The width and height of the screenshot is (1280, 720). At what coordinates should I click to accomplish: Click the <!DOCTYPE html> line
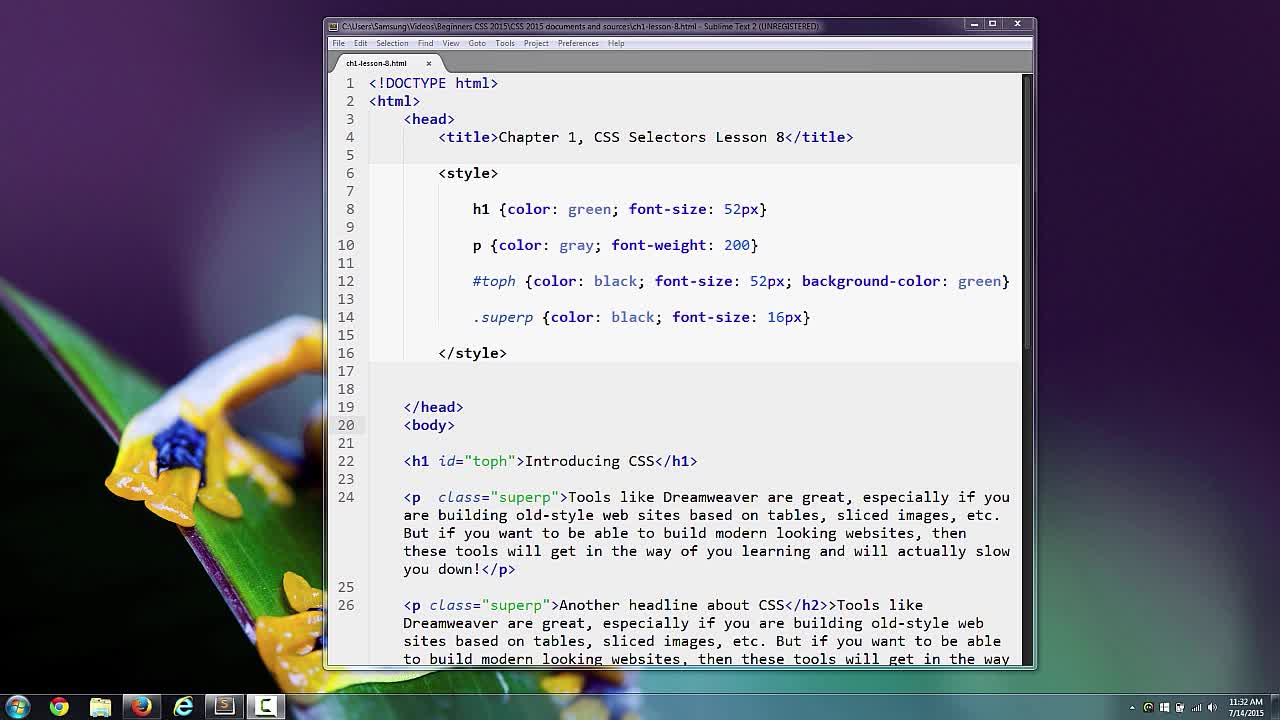point(433,83)
